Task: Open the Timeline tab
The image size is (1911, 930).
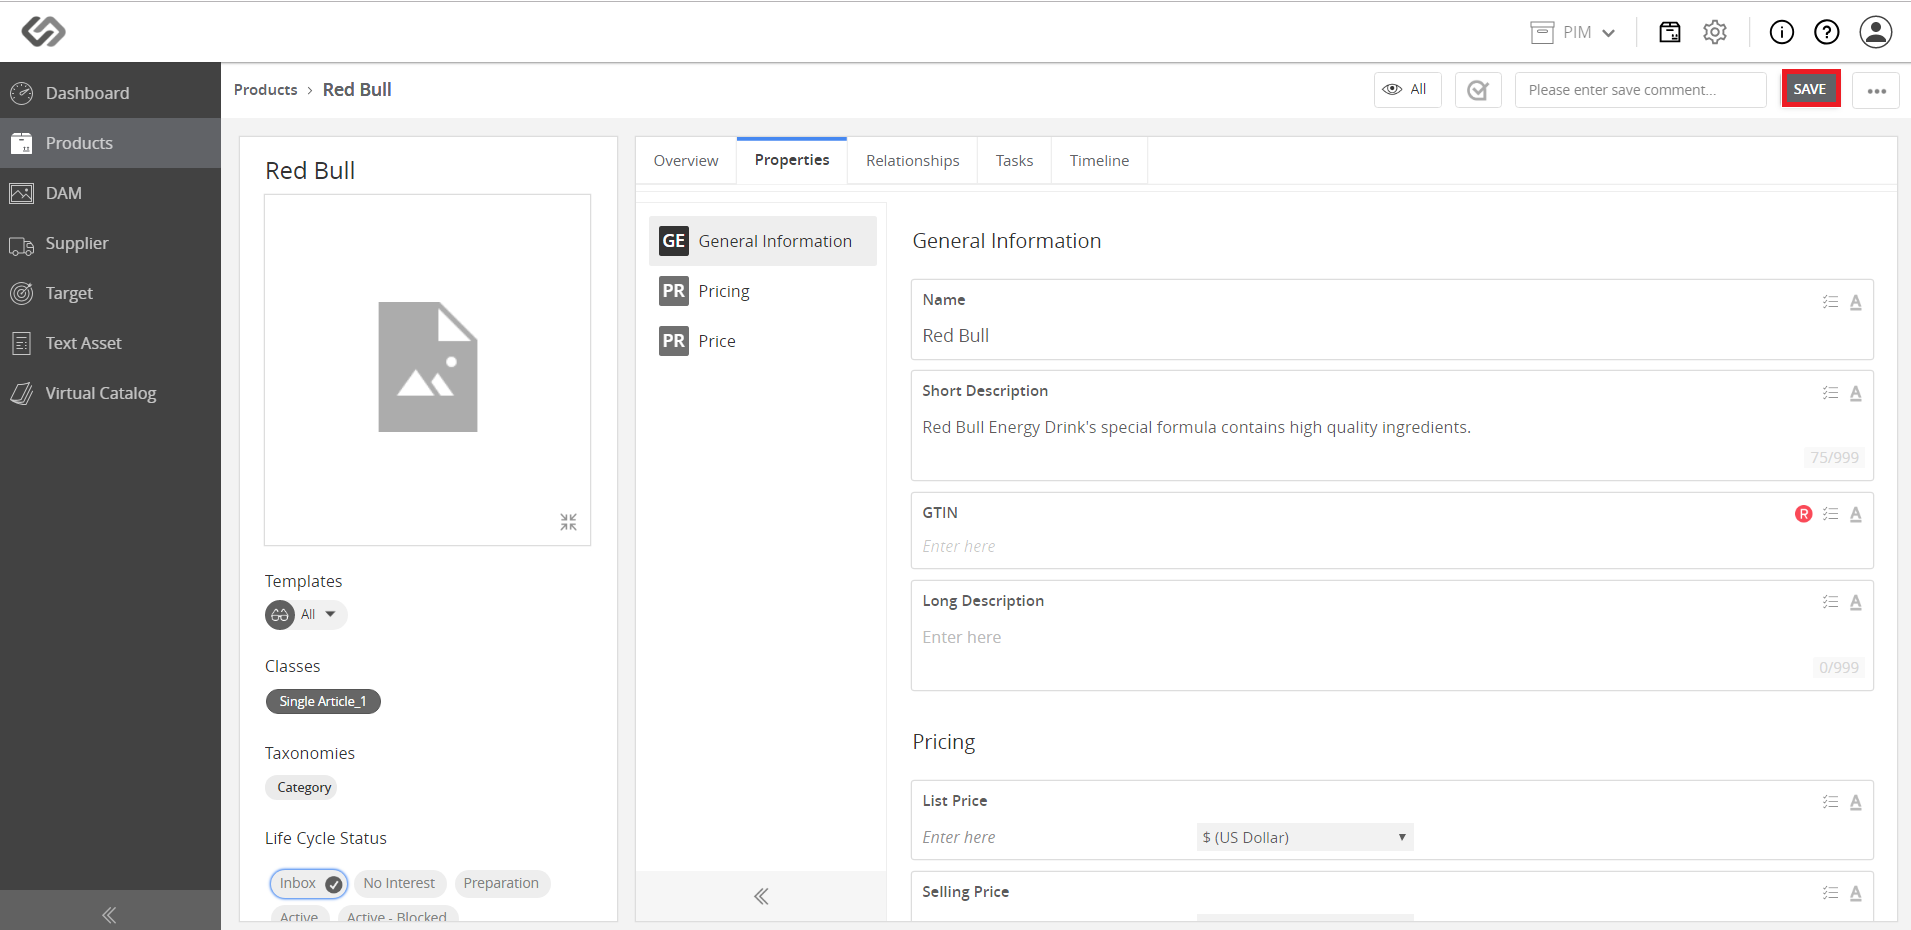Action: tap(1099, 161)
